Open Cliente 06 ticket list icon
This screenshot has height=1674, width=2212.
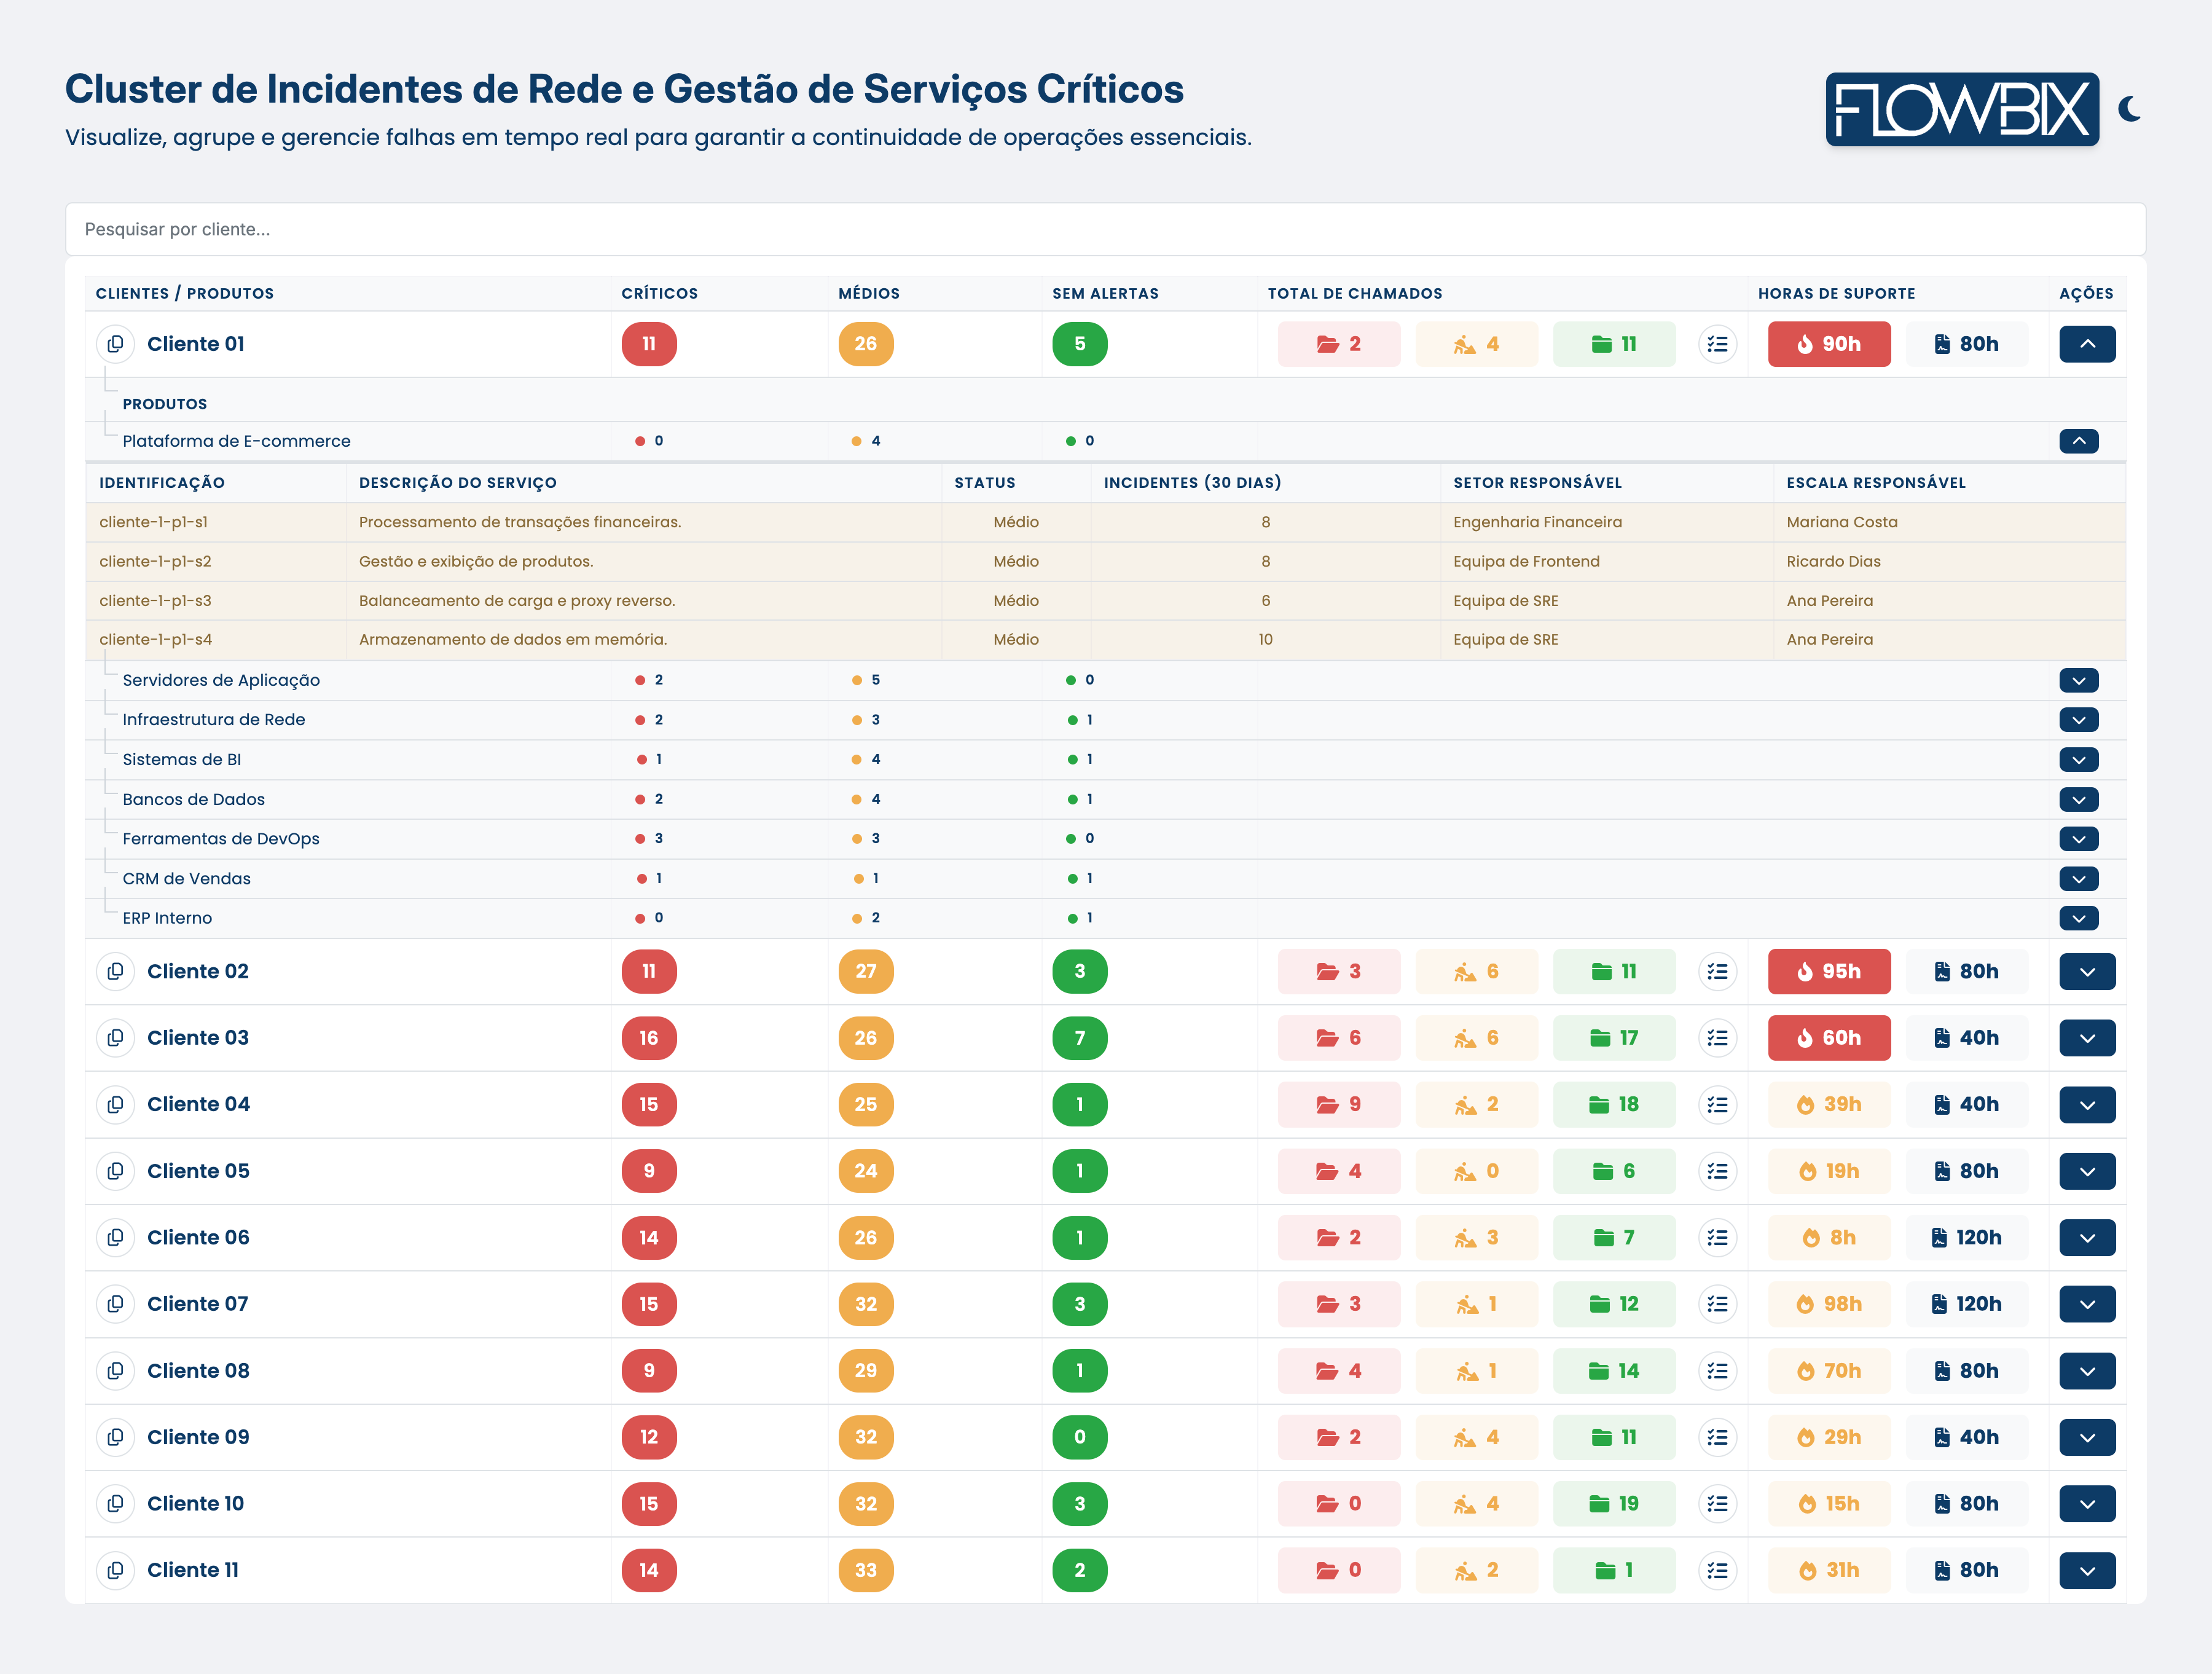click(1717, 1237)
